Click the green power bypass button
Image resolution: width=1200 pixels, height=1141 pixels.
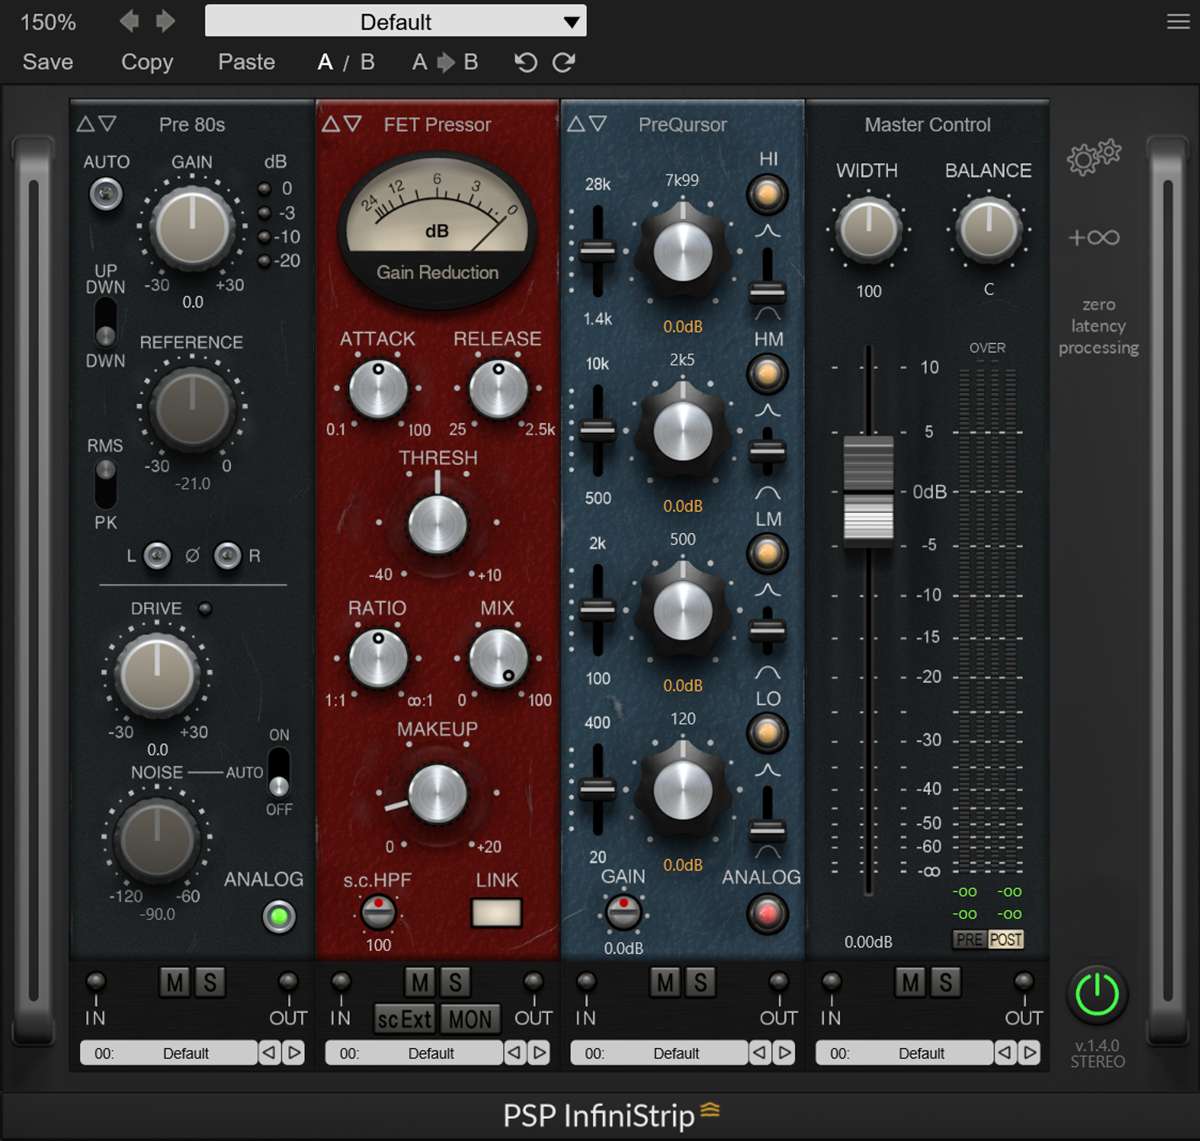(x=1097, y=994)
